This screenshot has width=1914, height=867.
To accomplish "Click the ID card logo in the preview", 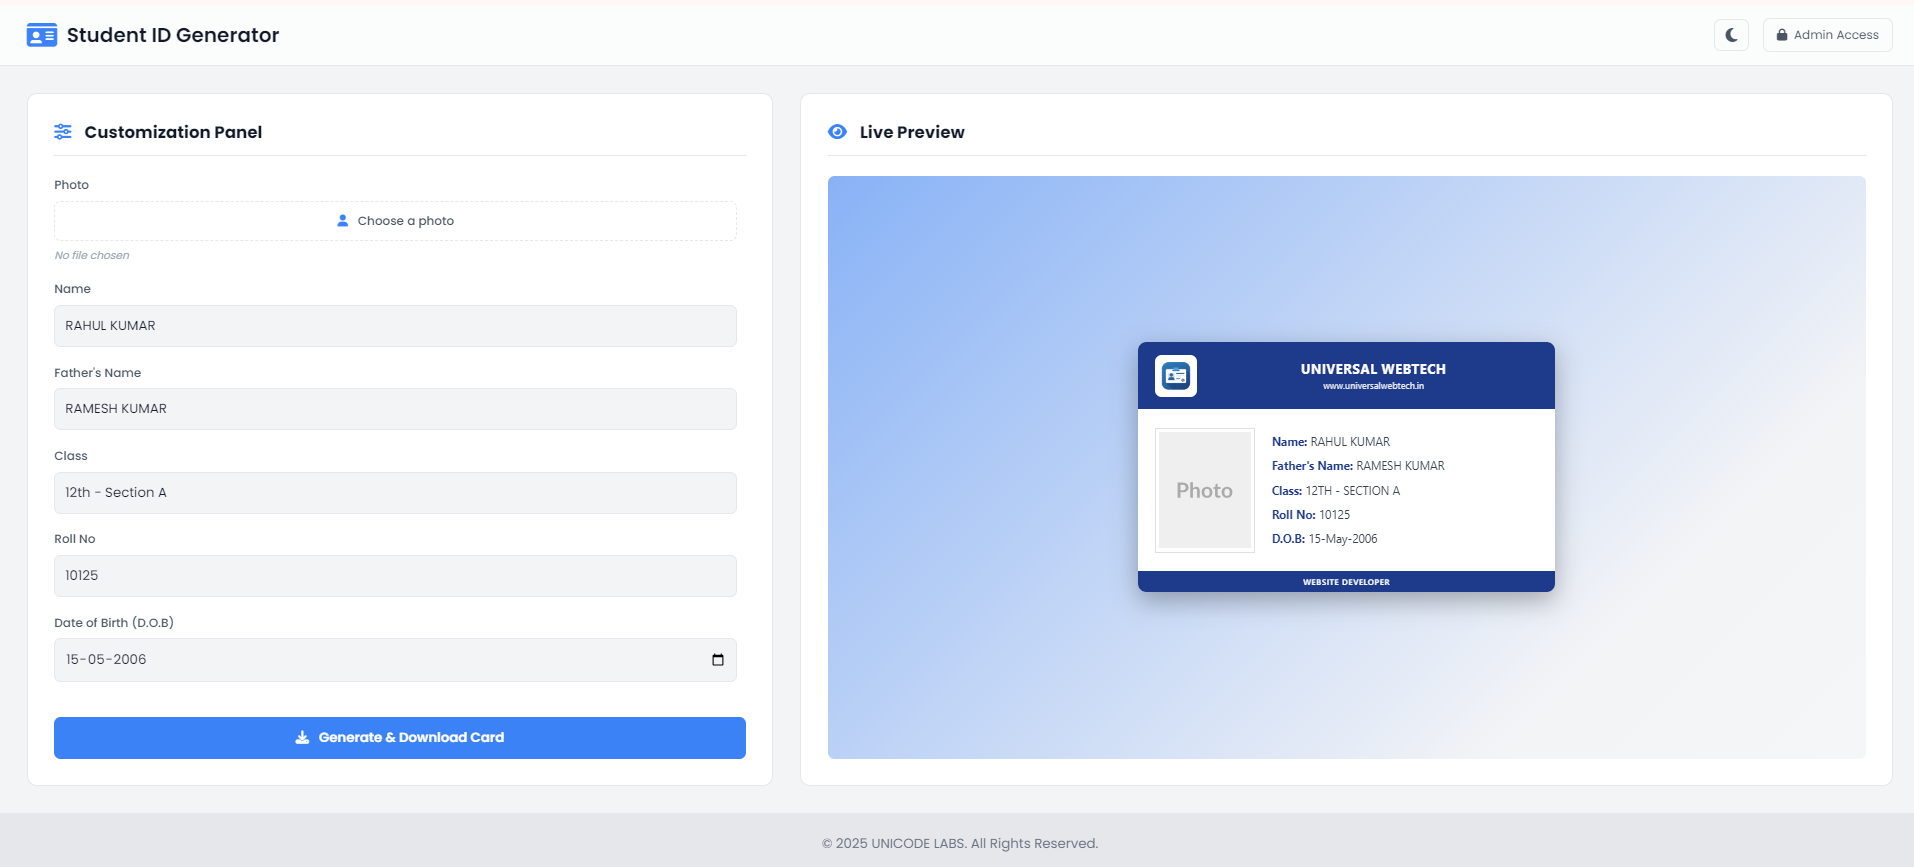I will click(x=1176, y=376).
